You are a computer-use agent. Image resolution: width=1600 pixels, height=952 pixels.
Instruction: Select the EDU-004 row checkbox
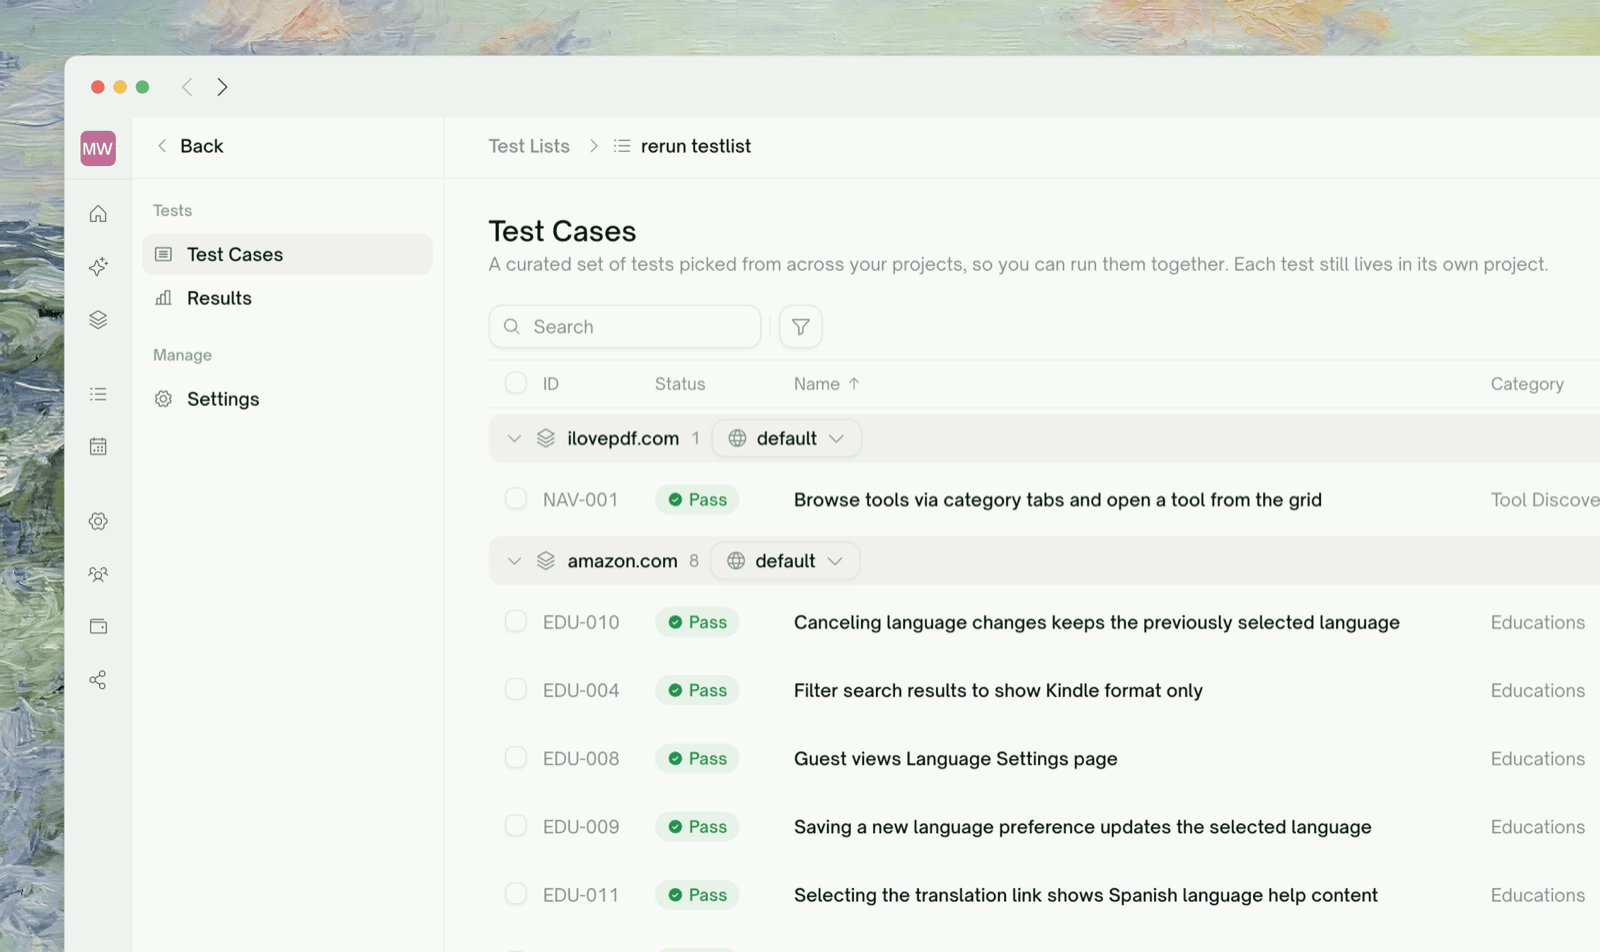(516, 689)
